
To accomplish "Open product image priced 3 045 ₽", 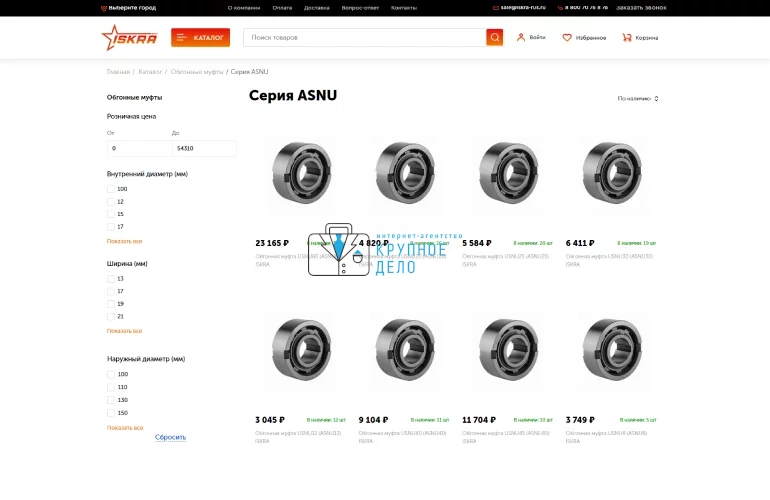I will [301, 350].
